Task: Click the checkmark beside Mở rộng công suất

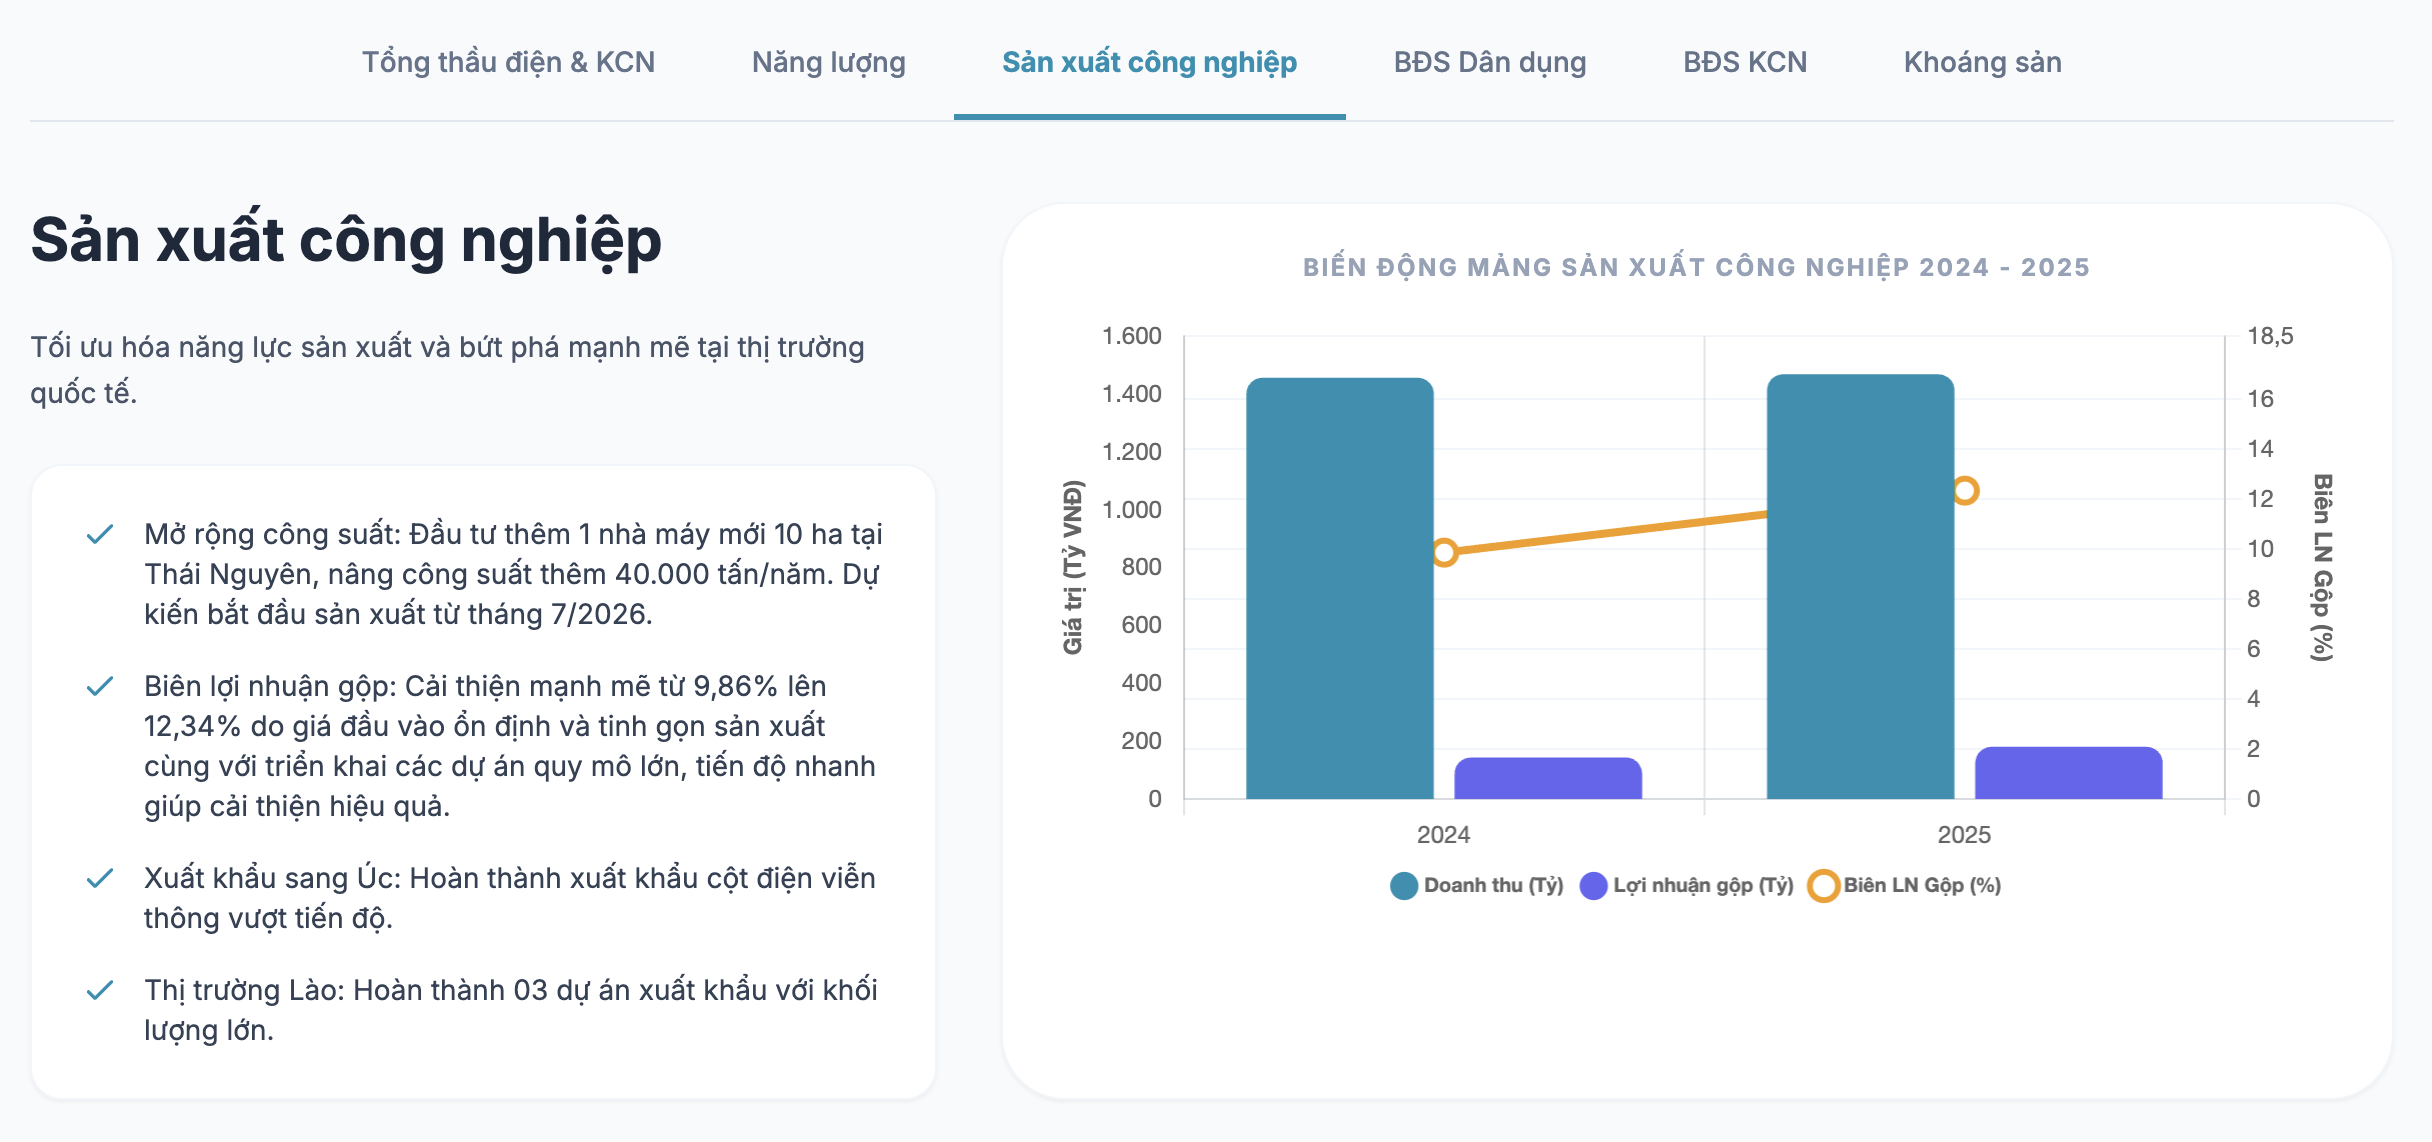Action: click(100, 535)
